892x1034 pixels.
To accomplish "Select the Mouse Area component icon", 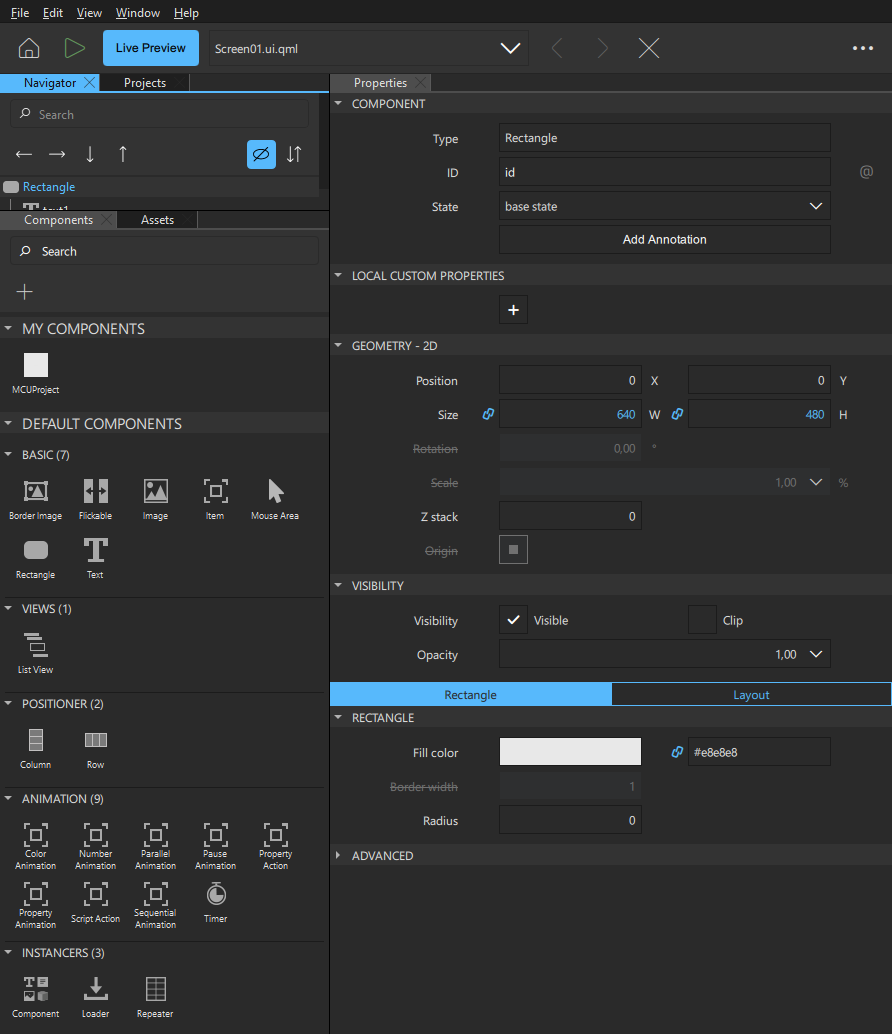I will tap(275, 491).
